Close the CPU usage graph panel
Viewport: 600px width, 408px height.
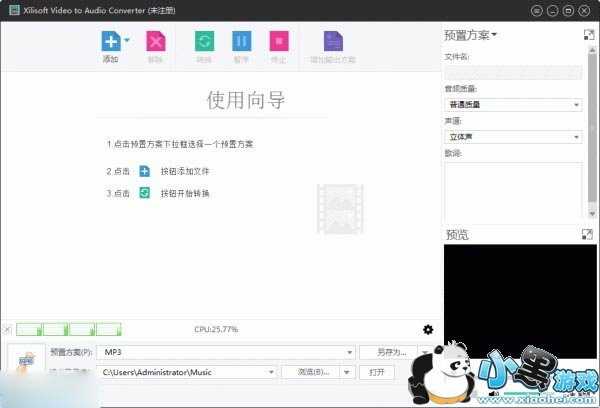pyautogui.click(x=8, y=329)
